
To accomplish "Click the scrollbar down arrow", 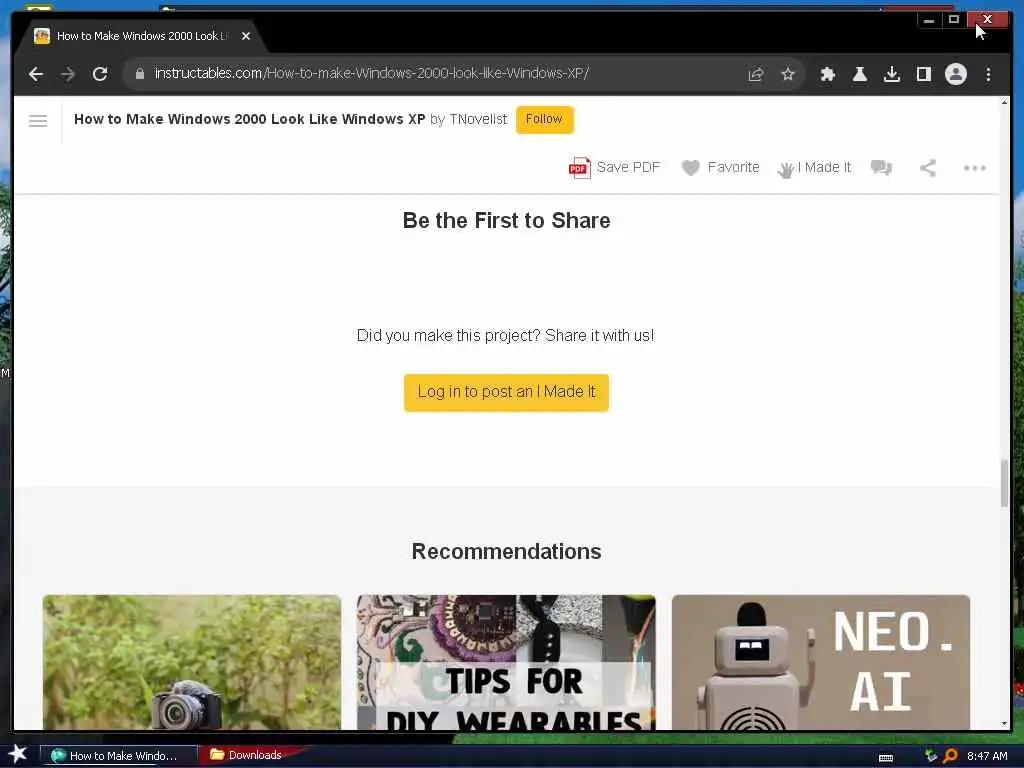I will [1004, 724].
